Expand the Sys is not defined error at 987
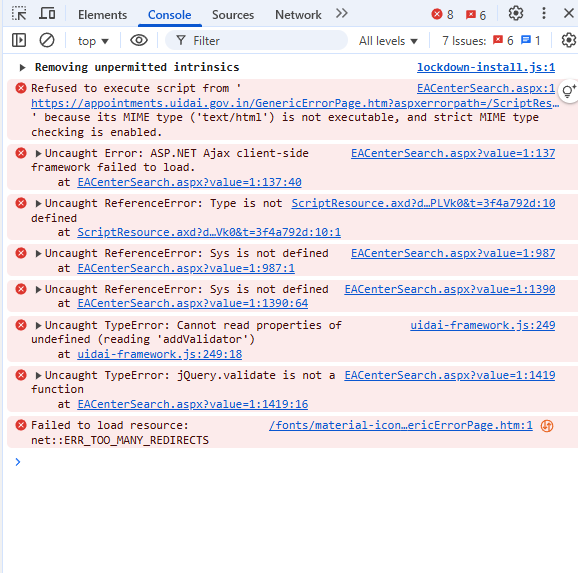Screen dimensions: 578x573 pos(38,254)
